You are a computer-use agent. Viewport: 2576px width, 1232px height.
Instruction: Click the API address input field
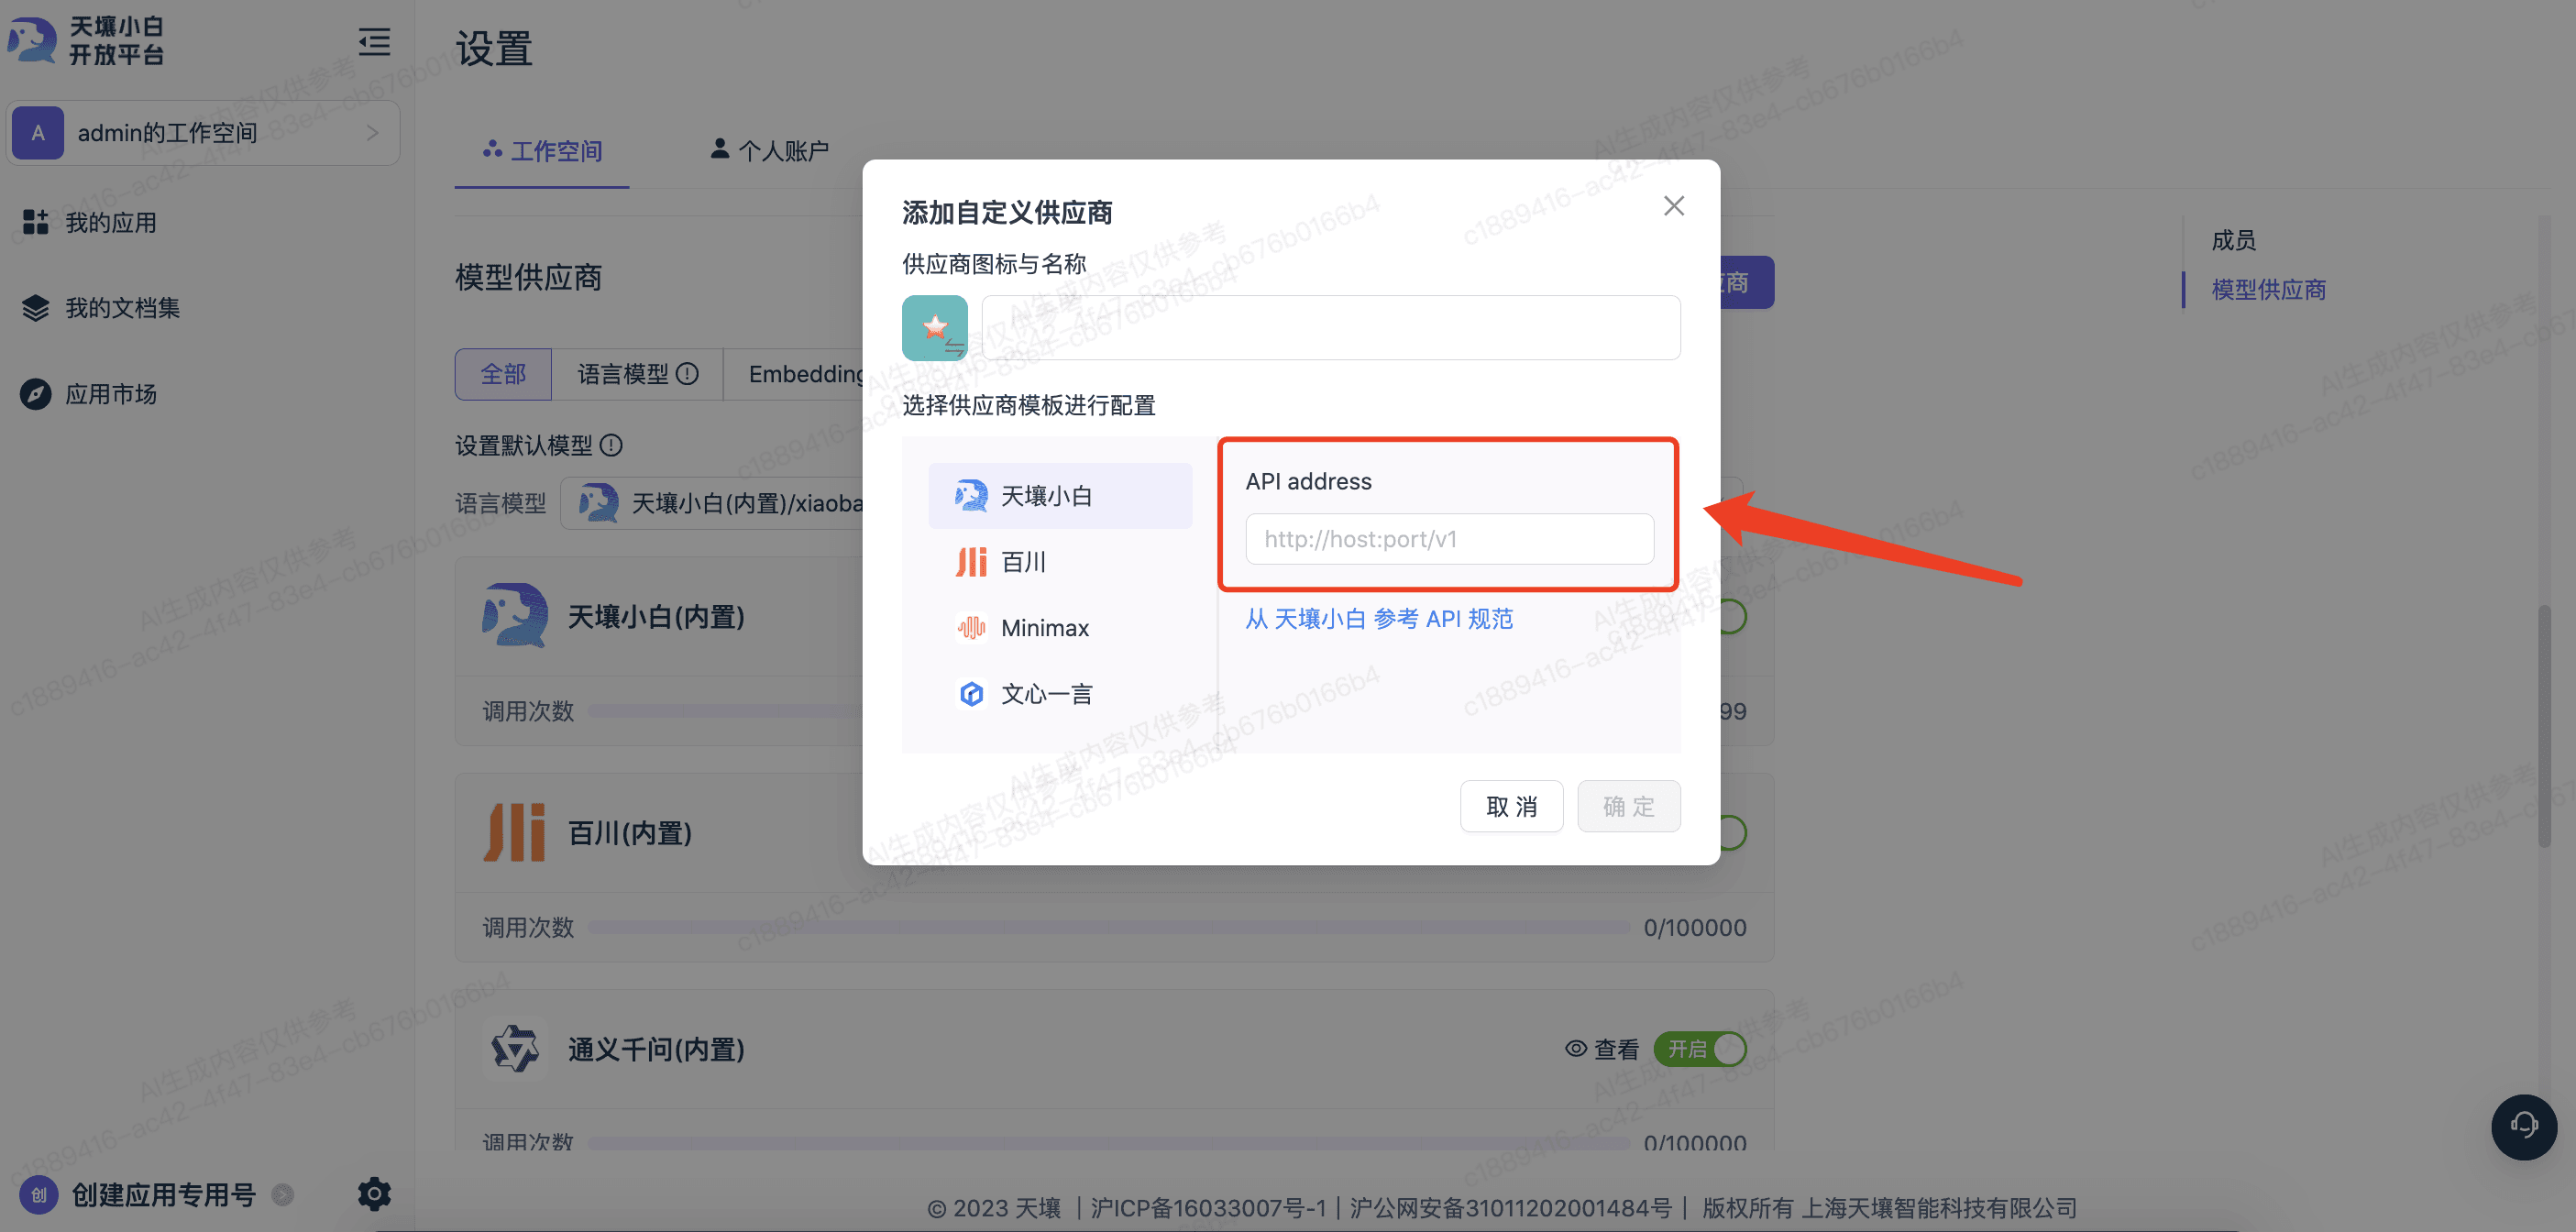1448,539
